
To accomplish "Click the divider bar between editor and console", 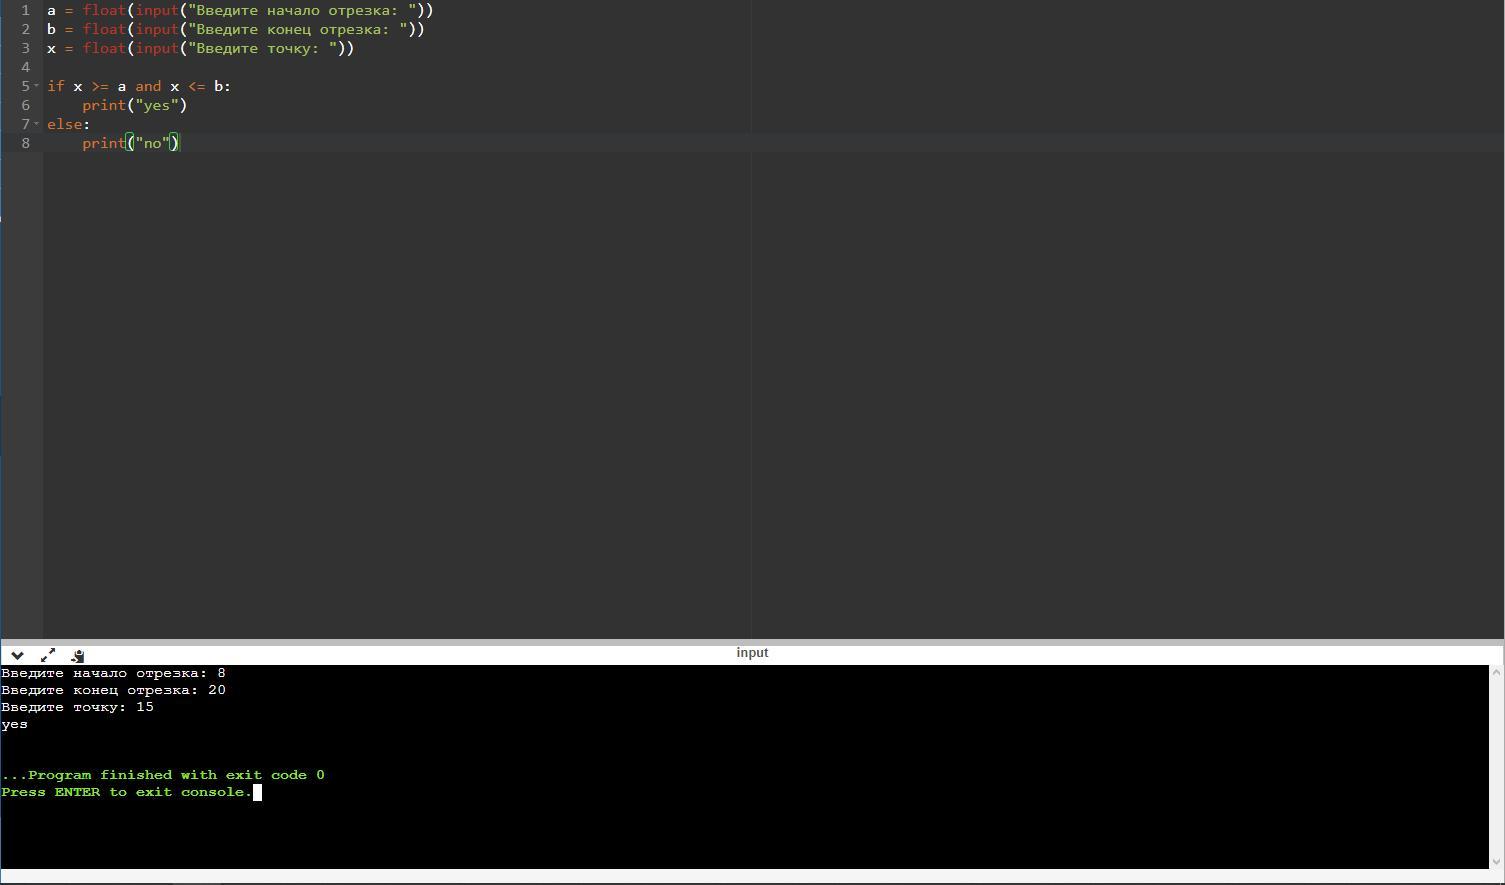I will 752,641.
